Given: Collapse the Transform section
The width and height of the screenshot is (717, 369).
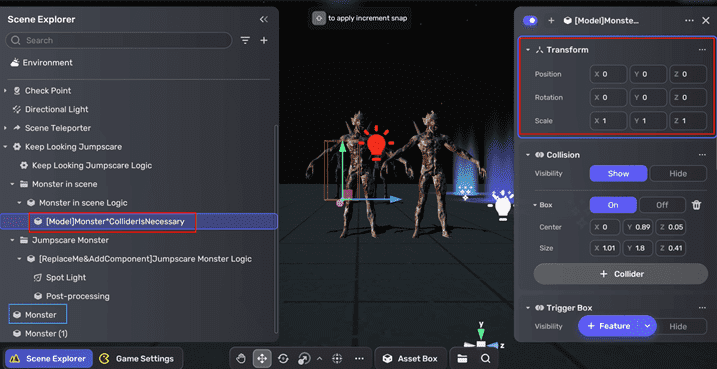Looking at the screenshot, I should (528, 50).
